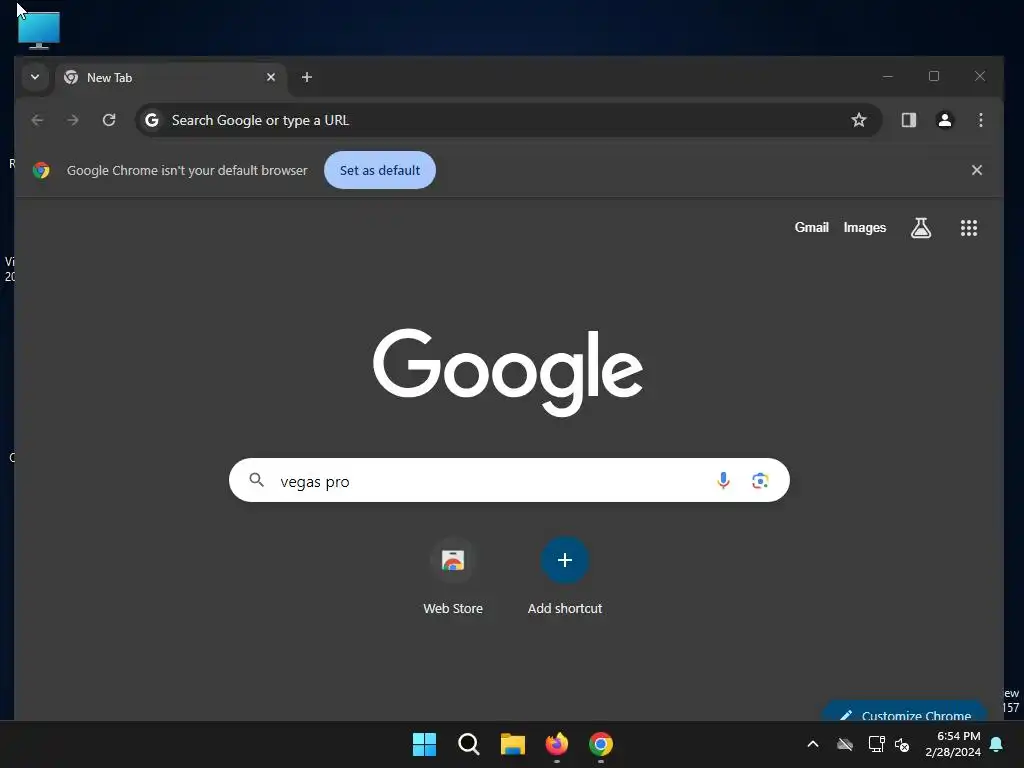Click the Chrome logo in the infobar
The height and width of the screenshot is (768, 1024).
41,170
